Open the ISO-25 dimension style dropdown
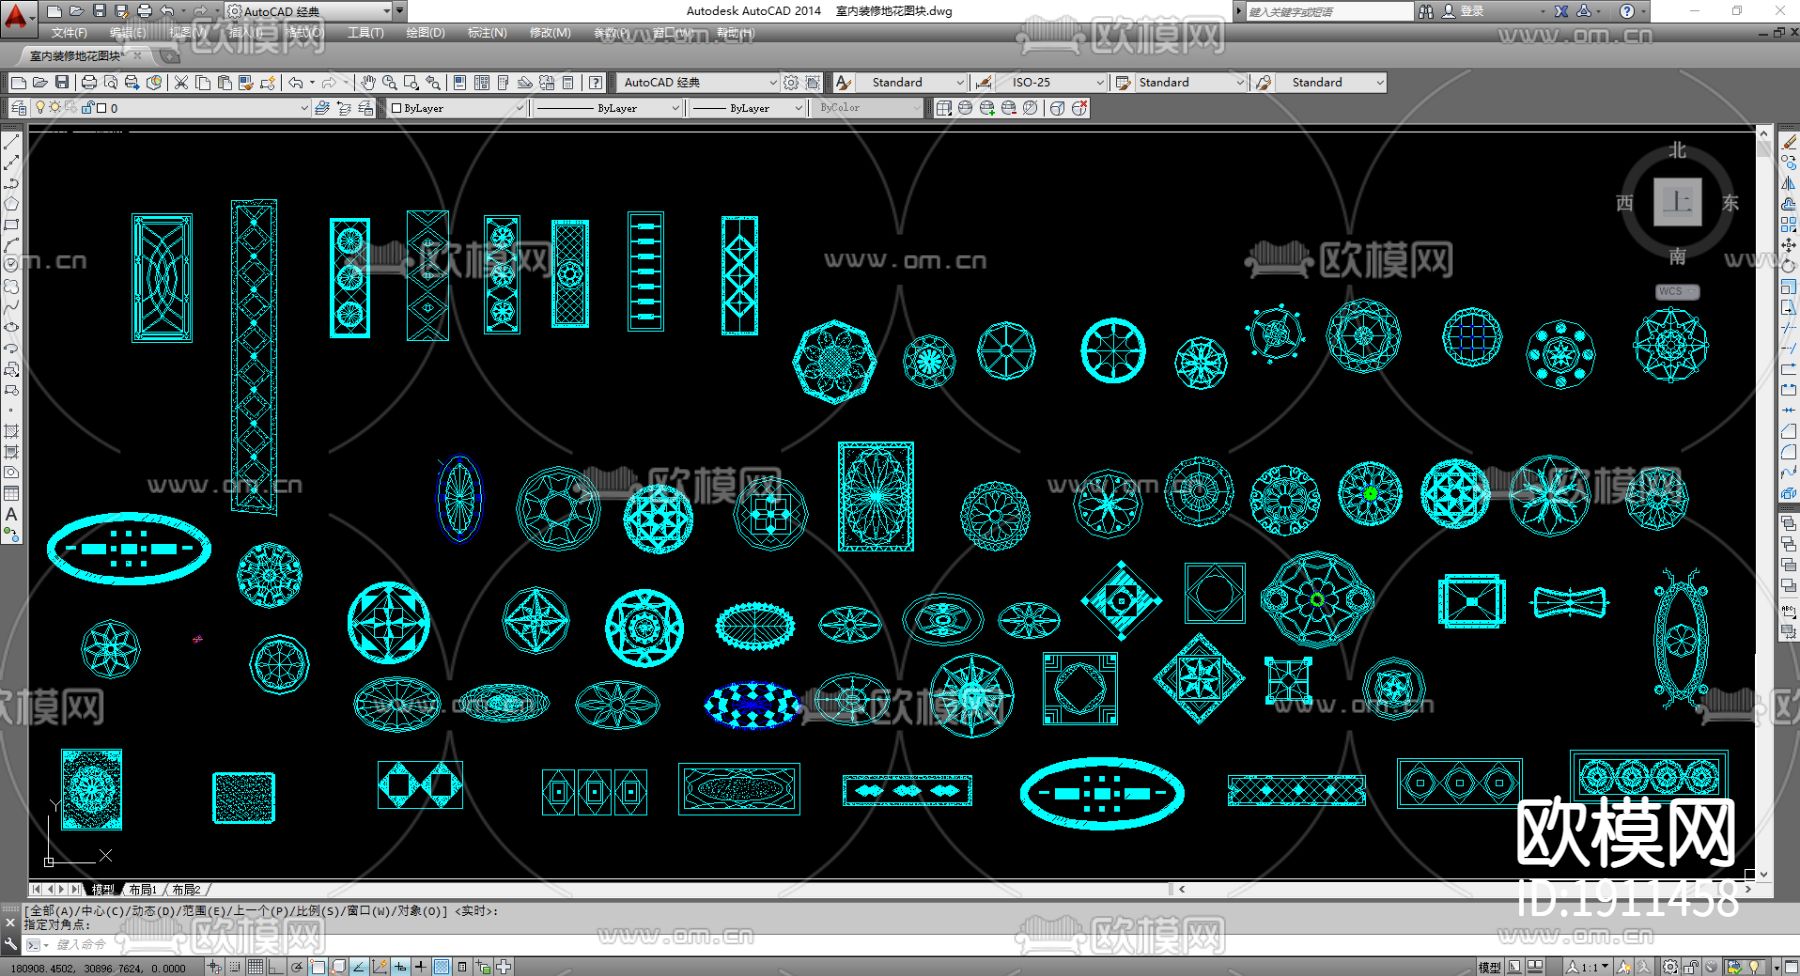Image resolution: width=1800 pixels, height=976 pixels. pyautogui.click(x=1100, y=82)
